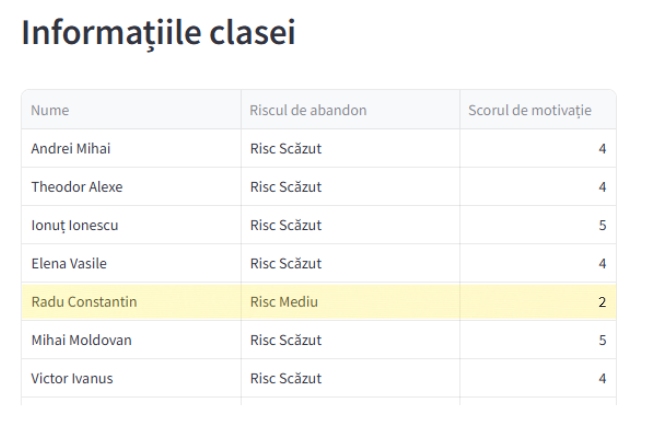Select Mihai Moldovan's motivation score 5

[602, 340]
